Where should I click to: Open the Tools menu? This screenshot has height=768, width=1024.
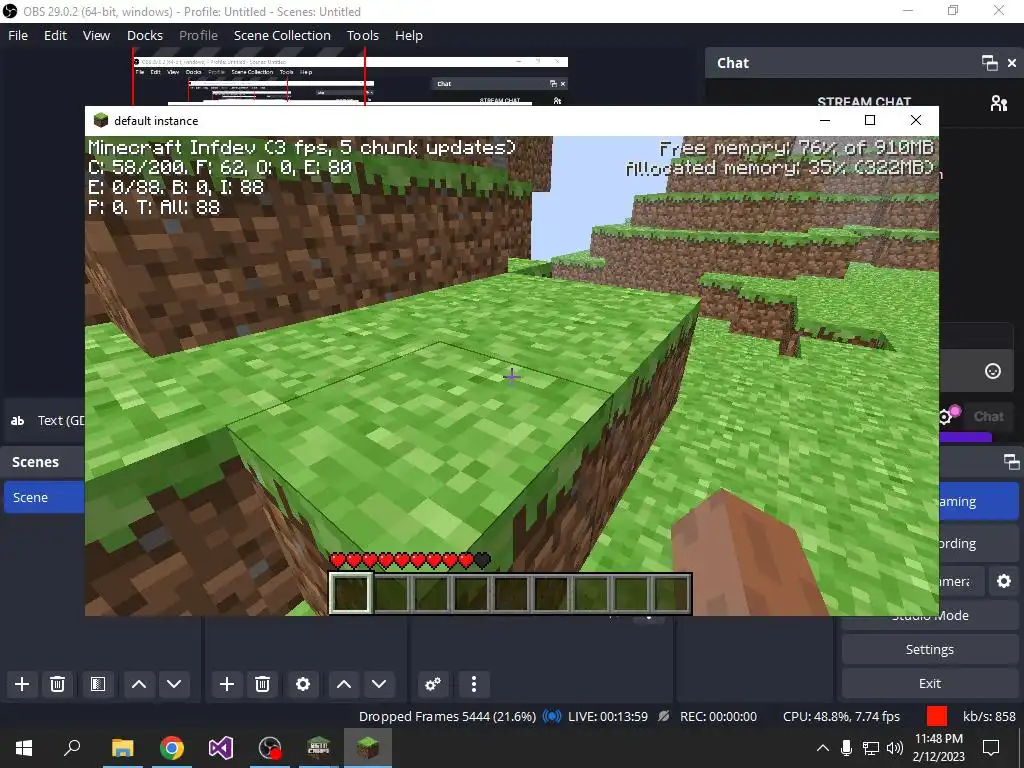tap(362, 35)
